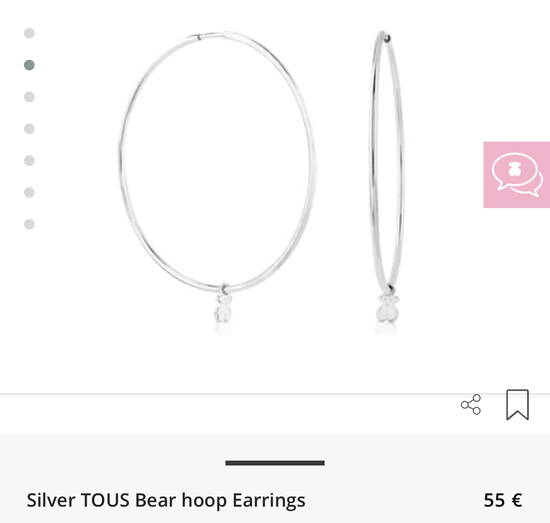
Task: Click the active second gallery dot
Action: point(29,65)
